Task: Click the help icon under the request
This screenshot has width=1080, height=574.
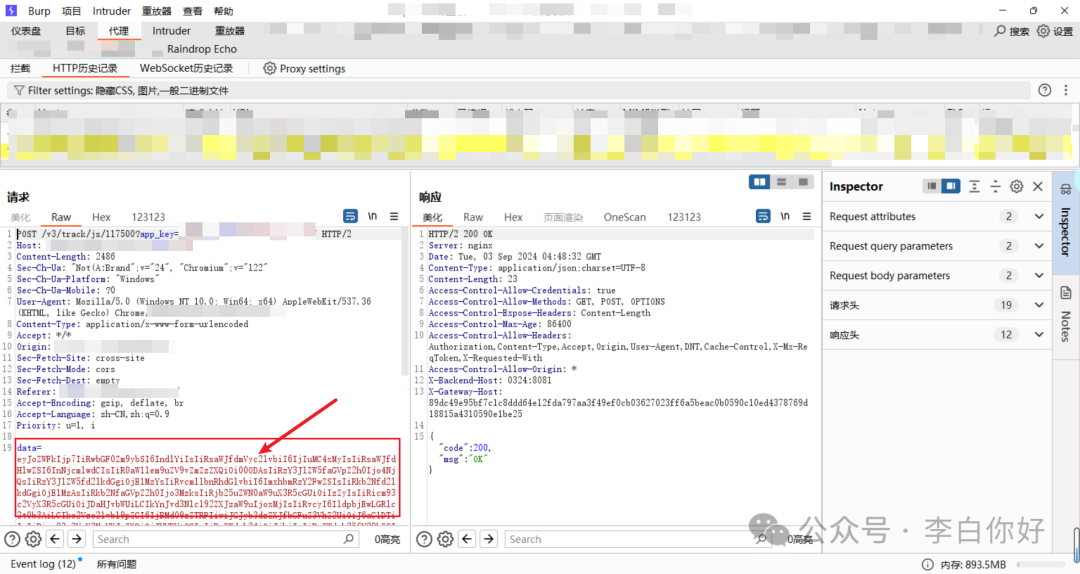Action: point(12,539)
